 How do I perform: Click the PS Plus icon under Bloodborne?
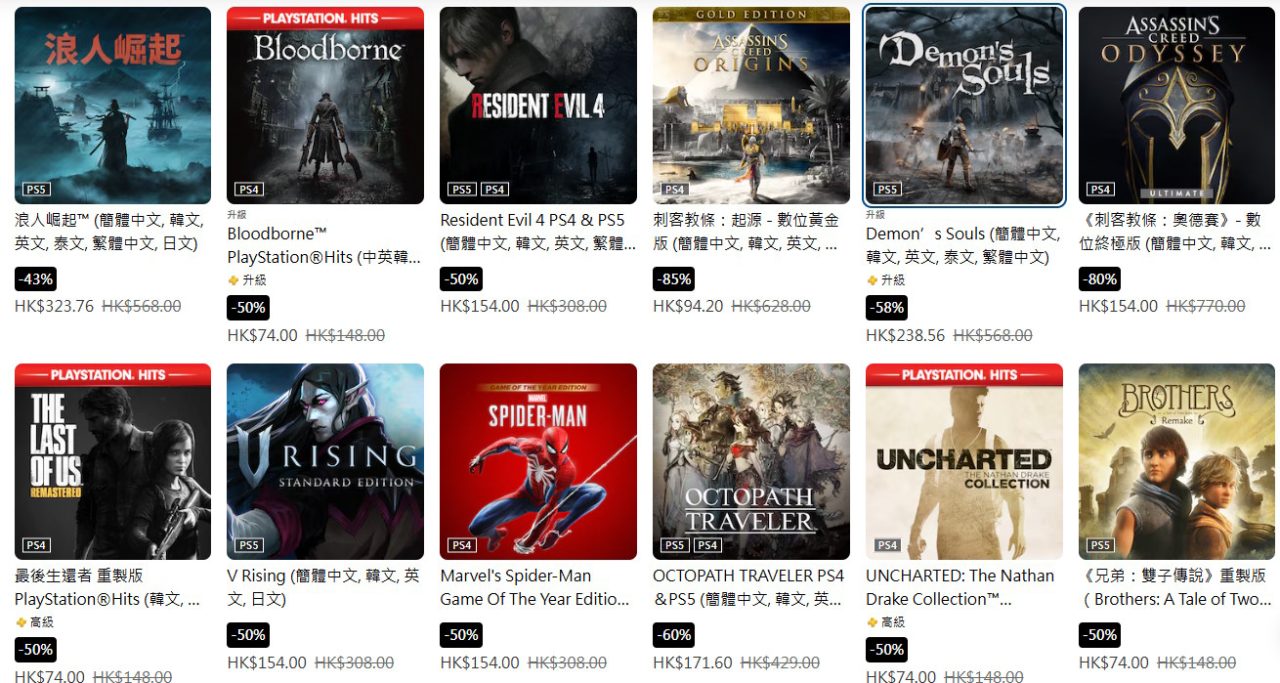(233, 280)
